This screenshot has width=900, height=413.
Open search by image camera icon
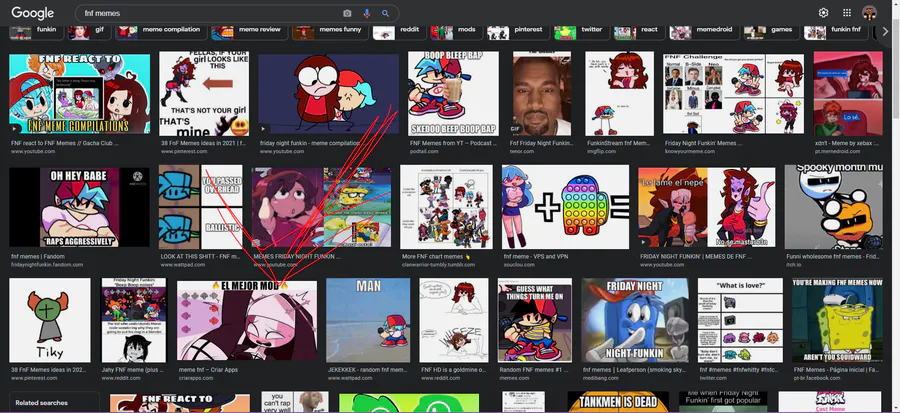[x=347, y=13]
